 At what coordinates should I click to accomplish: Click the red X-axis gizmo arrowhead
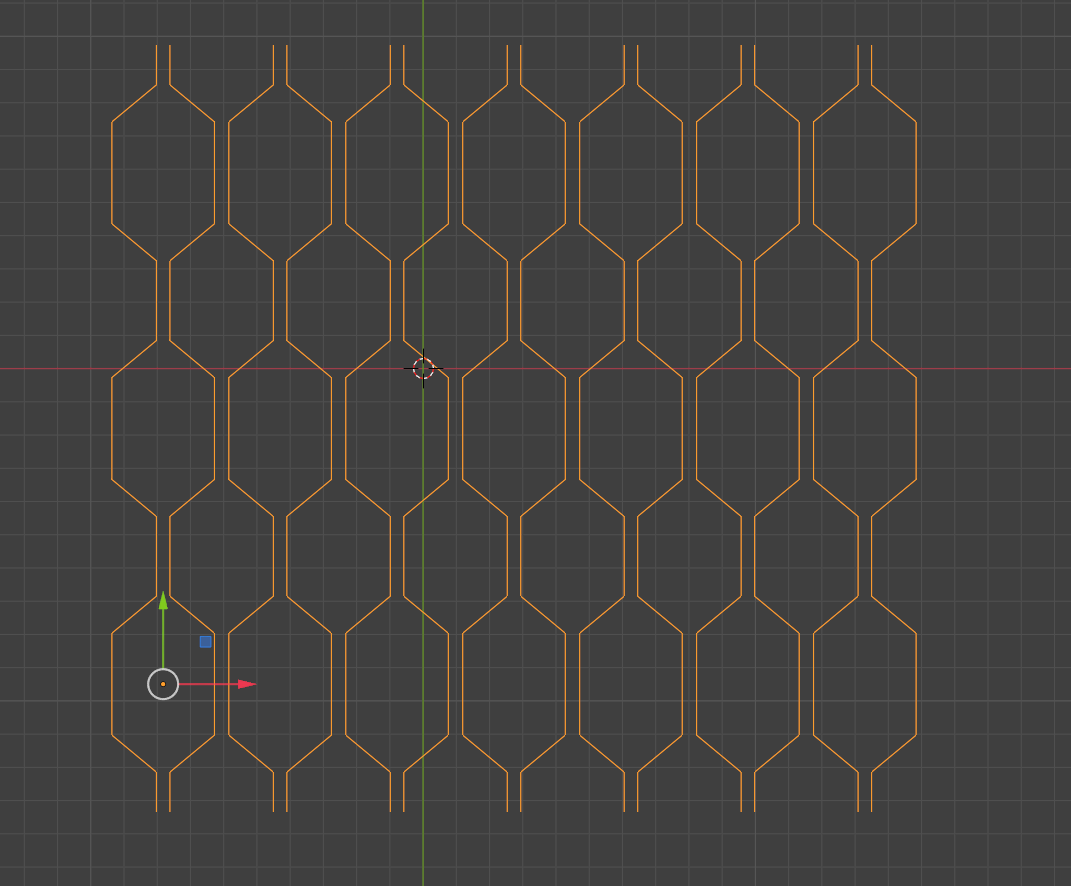point(247,684)
